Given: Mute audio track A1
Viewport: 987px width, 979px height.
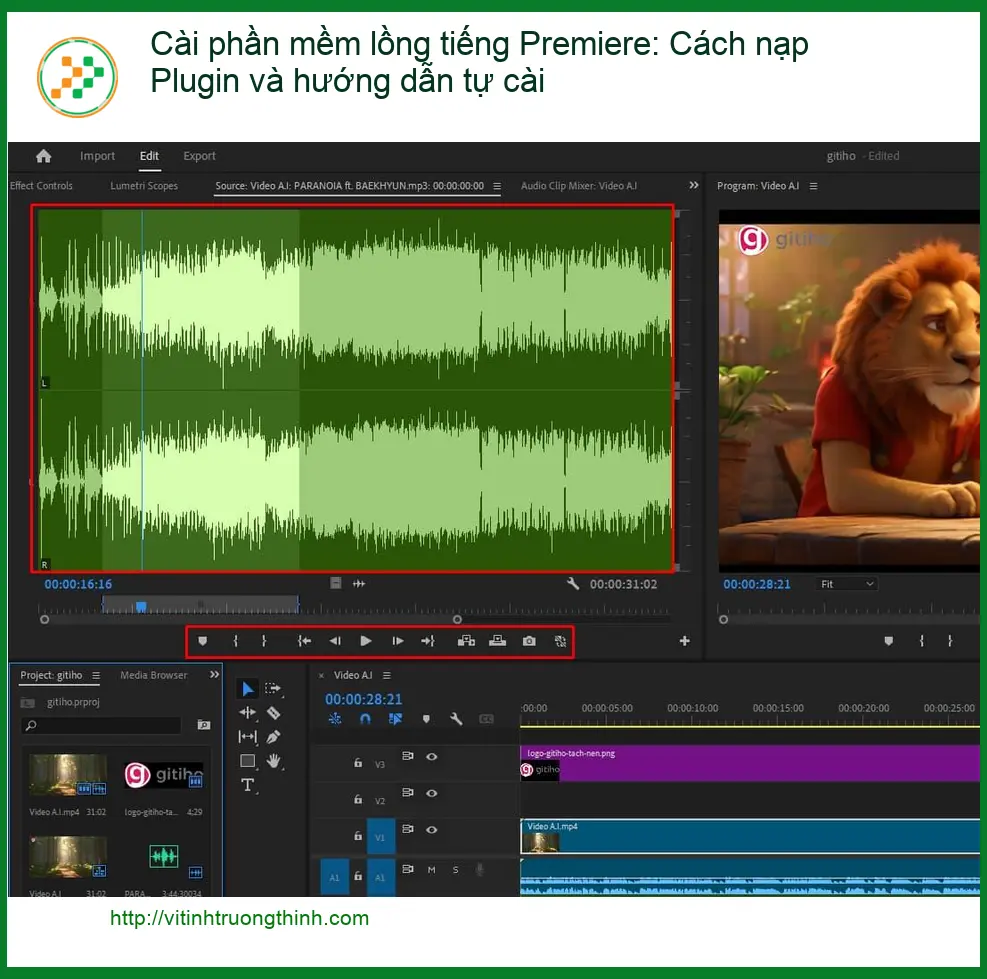Looking at the screenshot, I should pyautogui.click(x=431, y=869).
